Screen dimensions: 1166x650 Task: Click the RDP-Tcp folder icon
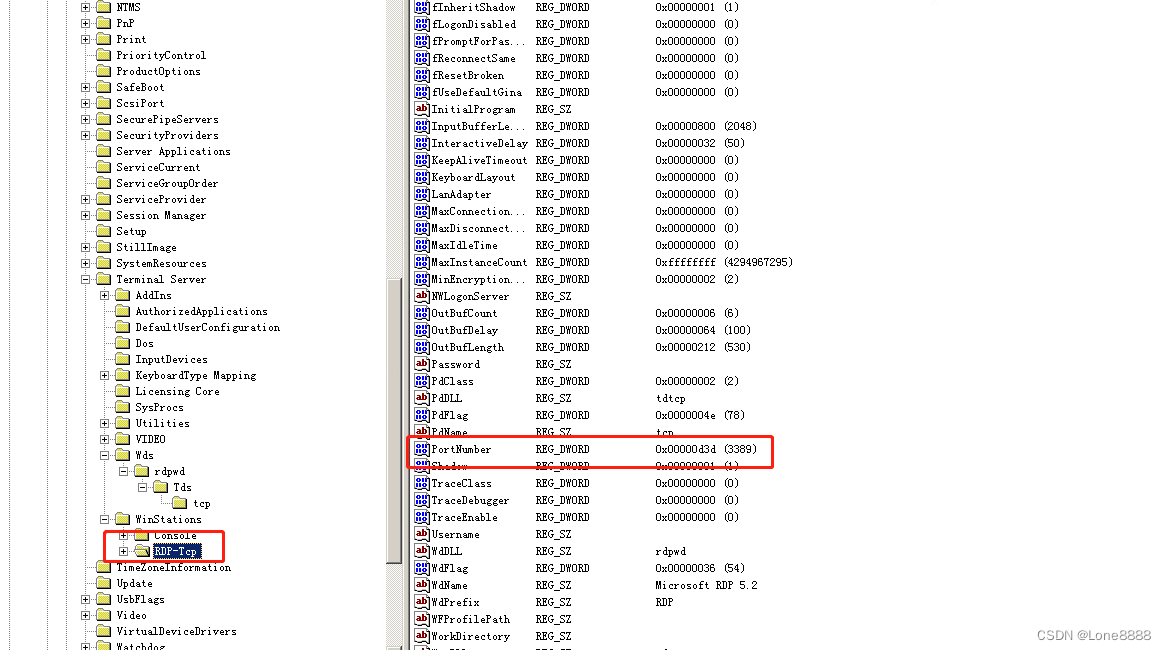tap(141, 552)
